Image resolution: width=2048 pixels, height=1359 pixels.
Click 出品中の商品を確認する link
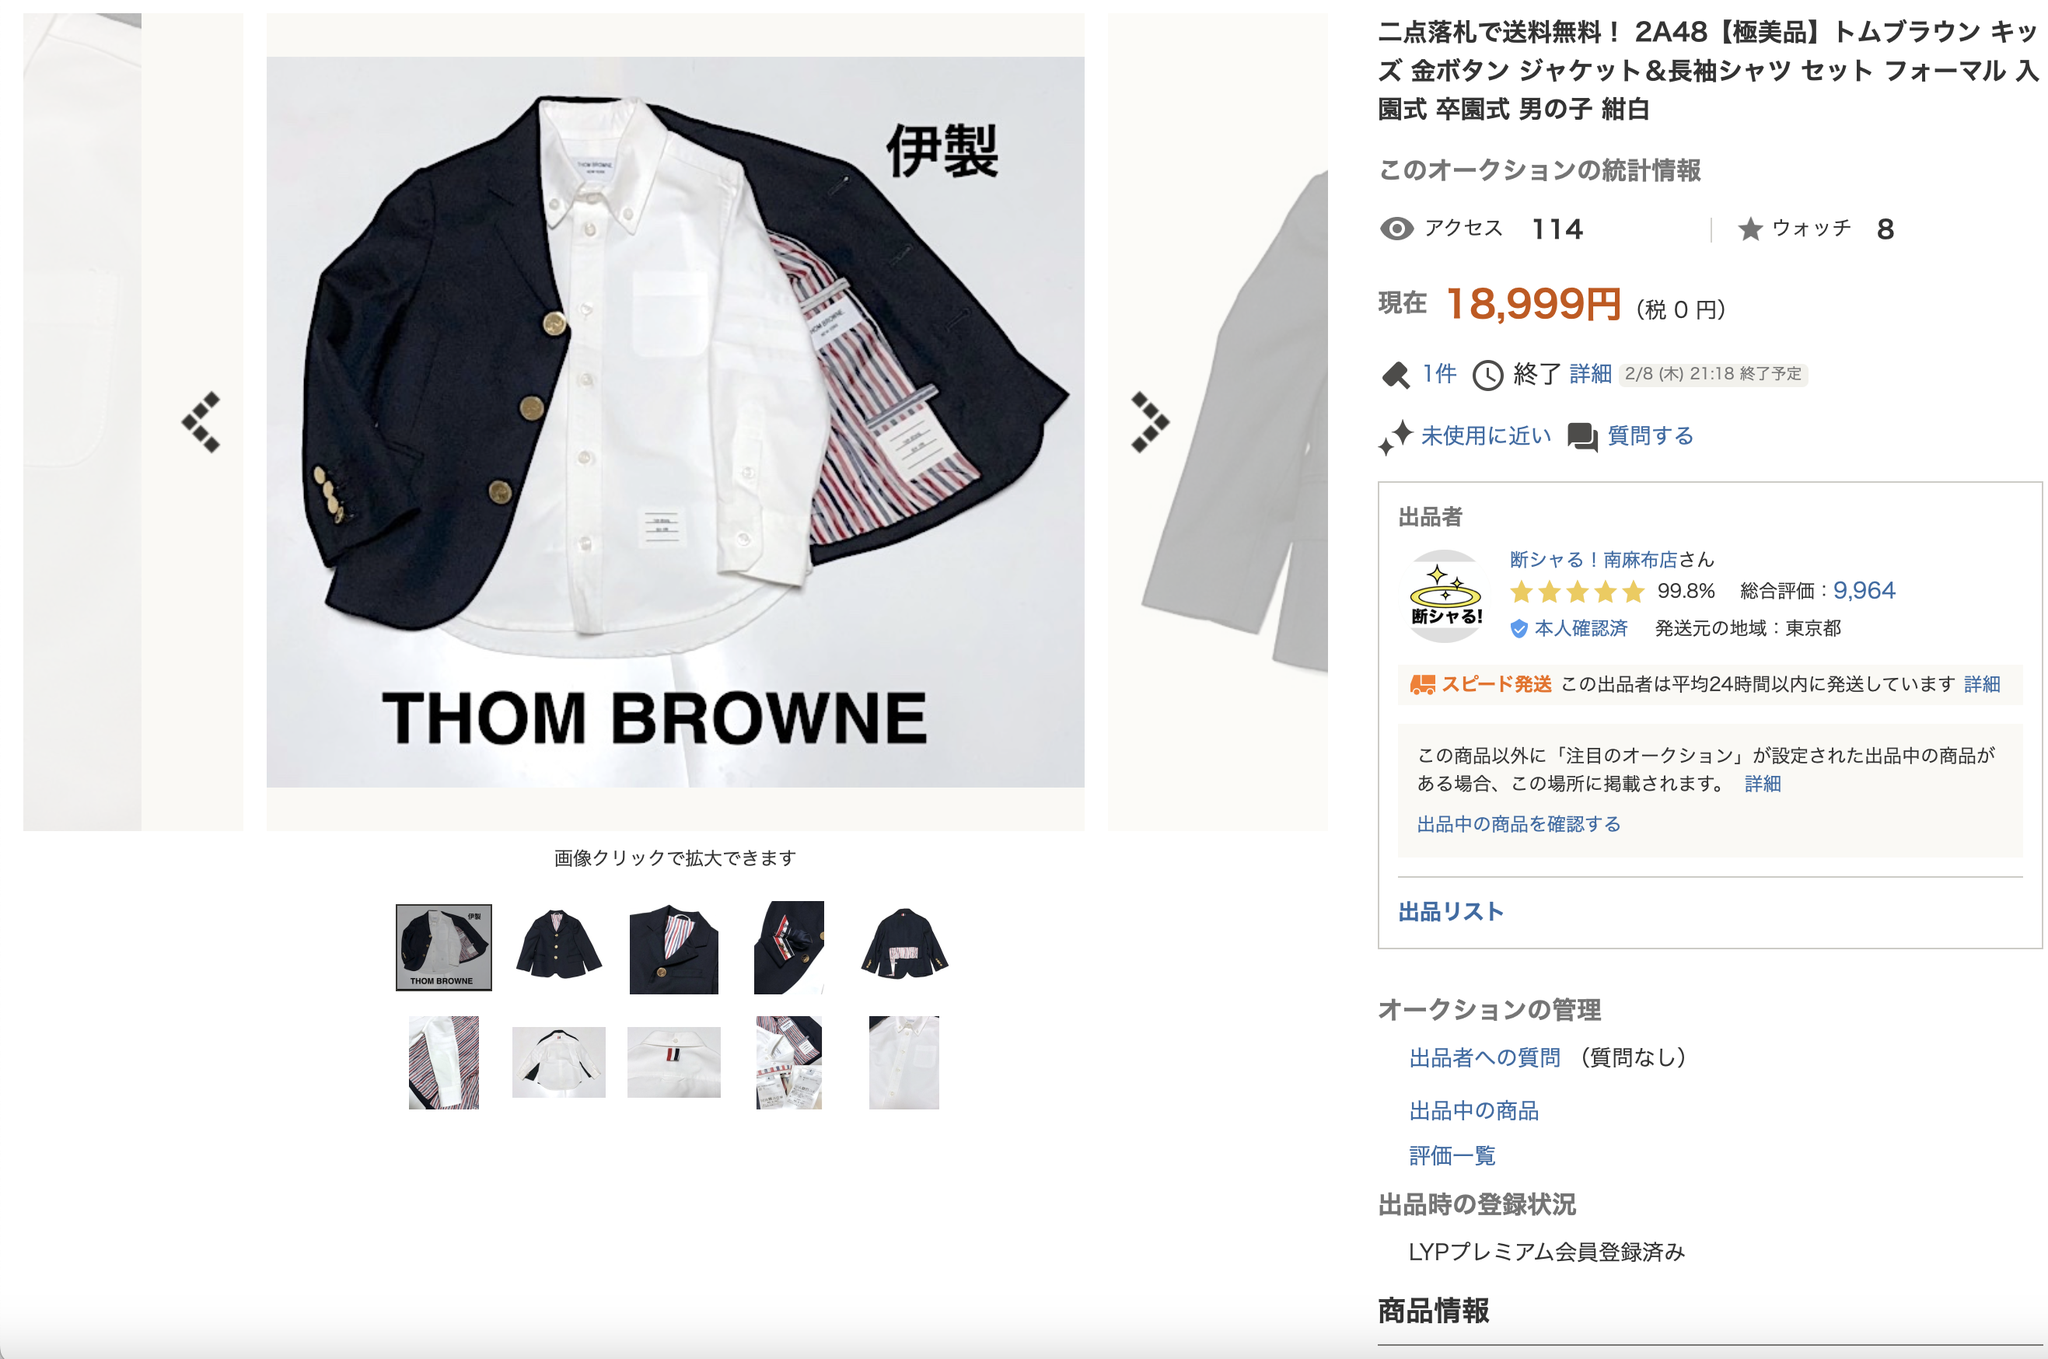tap(1518, 824)
